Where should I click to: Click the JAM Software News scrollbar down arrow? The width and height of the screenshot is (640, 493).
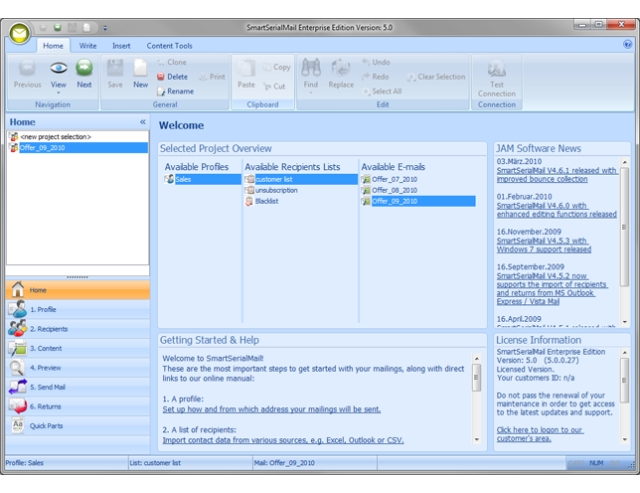click(624, 322)
